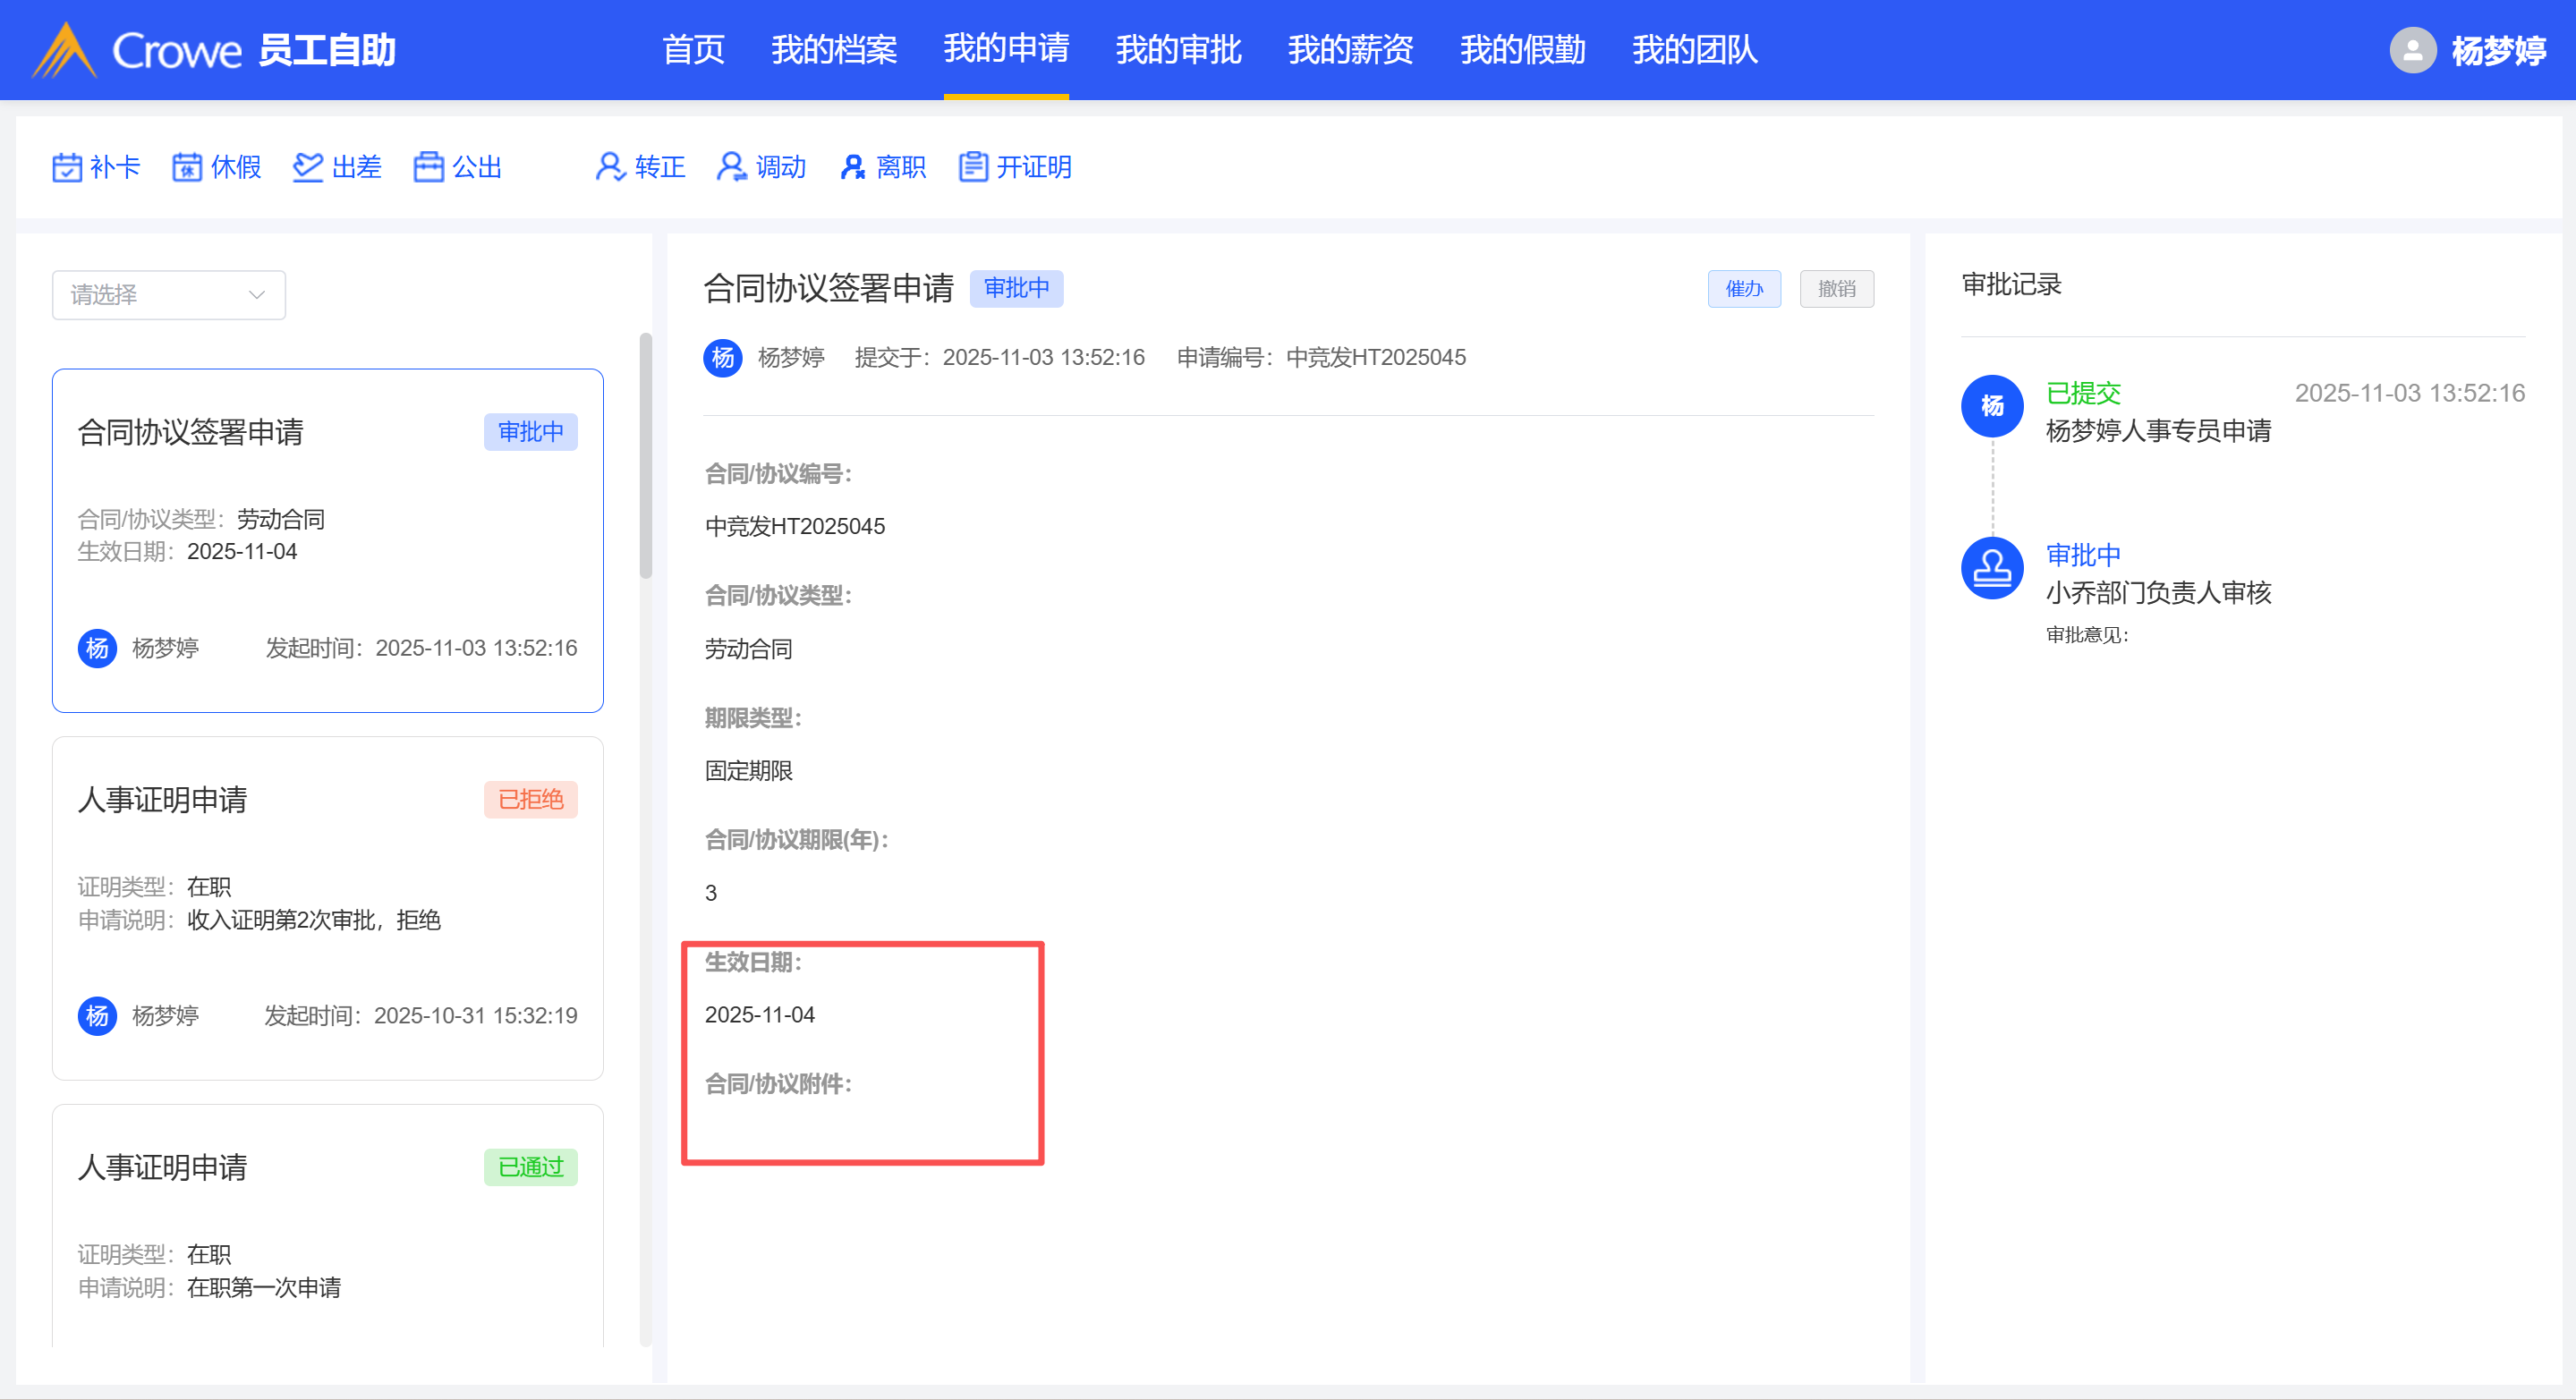
Task: Click the application list vertical scrollbar
Action: point(646,456)
